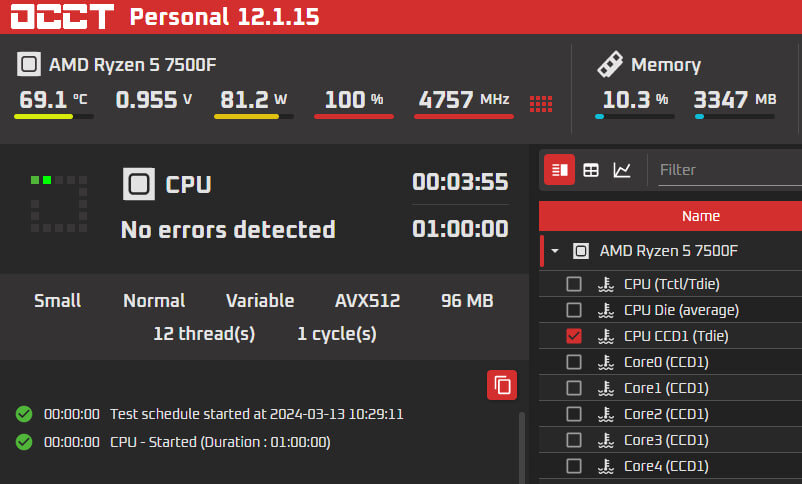Click the OCCT logo in header
Viewport: 802px width, 484px height.
click(62, 16)
